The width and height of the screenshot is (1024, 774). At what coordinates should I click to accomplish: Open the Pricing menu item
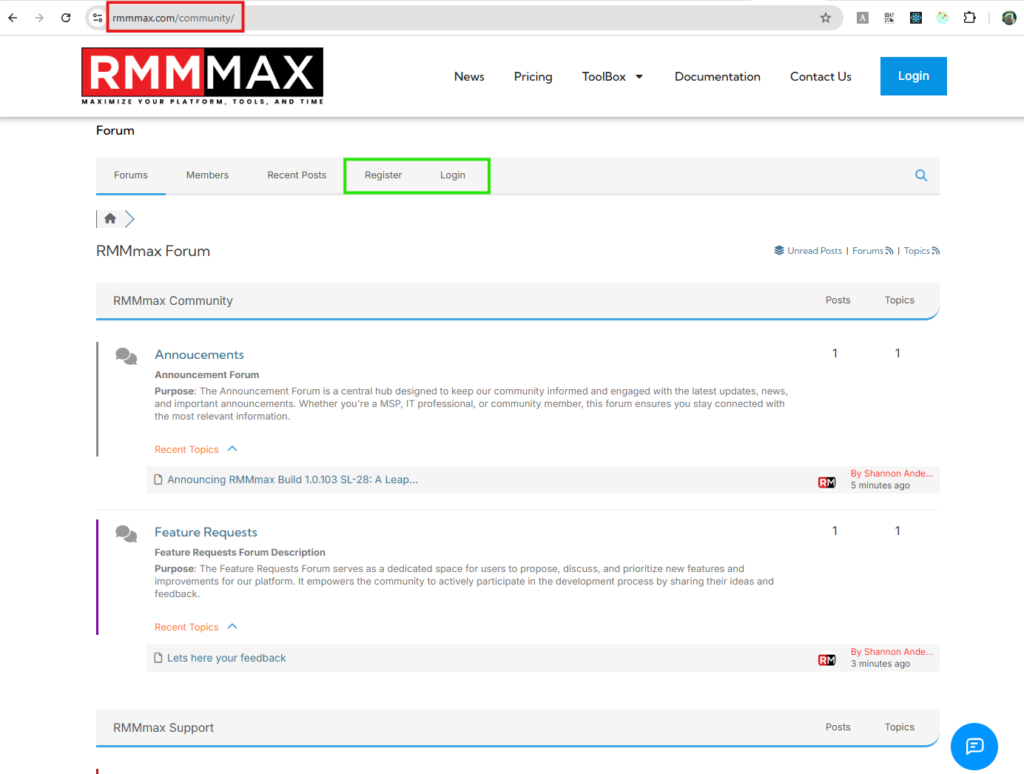(533, 76)
